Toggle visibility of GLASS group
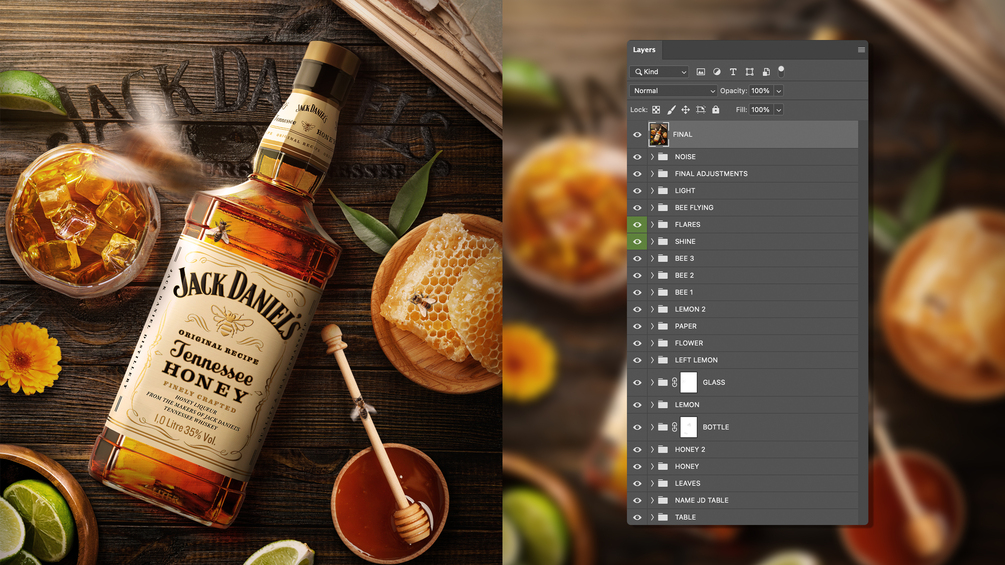Screen dimensions: 1005x565 click(x=637, y=382)
